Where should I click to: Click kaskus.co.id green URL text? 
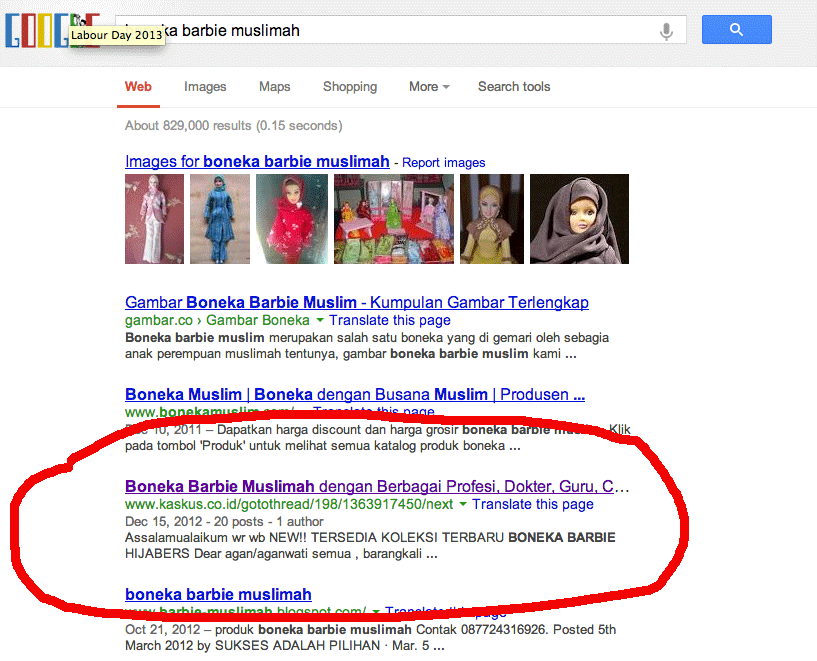[289, 504]
